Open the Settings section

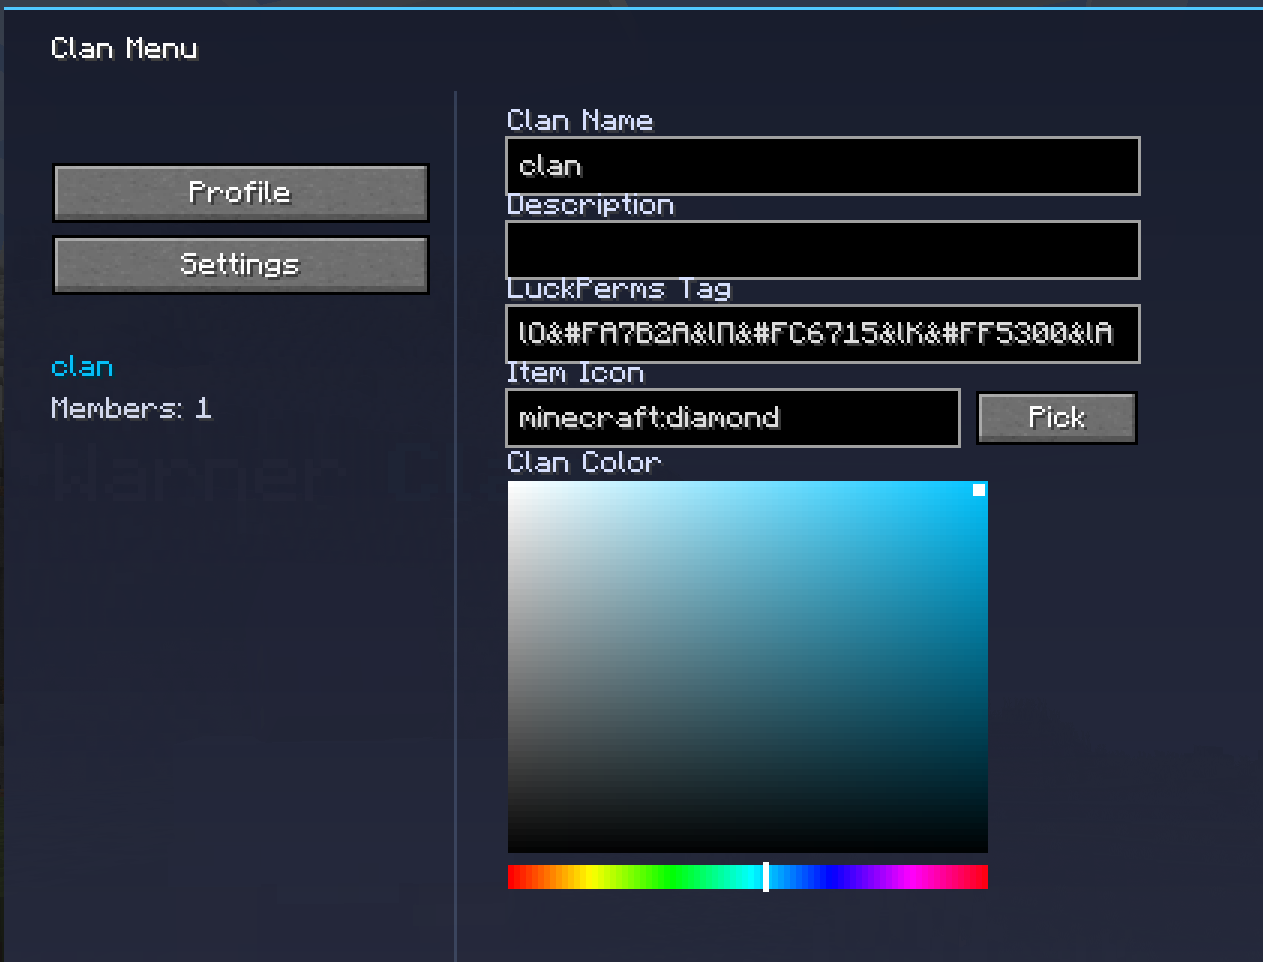[x=240, y=265]
